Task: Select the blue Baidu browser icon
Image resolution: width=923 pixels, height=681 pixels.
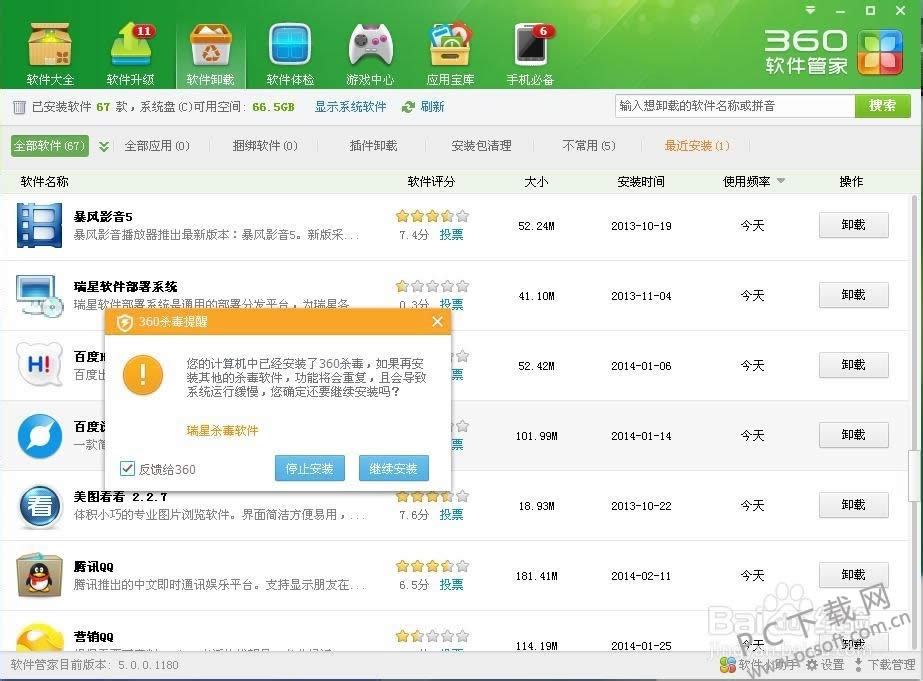Action: click(x=39, y=436)
